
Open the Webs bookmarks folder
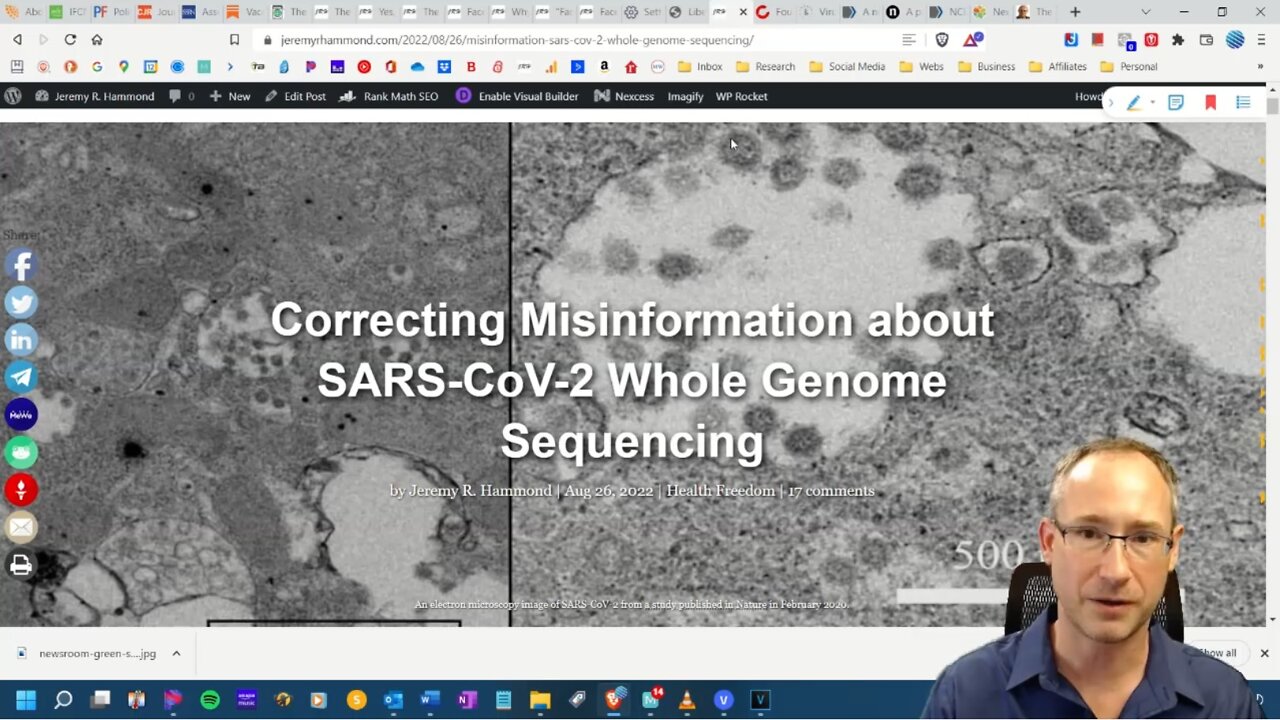[921, 67]
